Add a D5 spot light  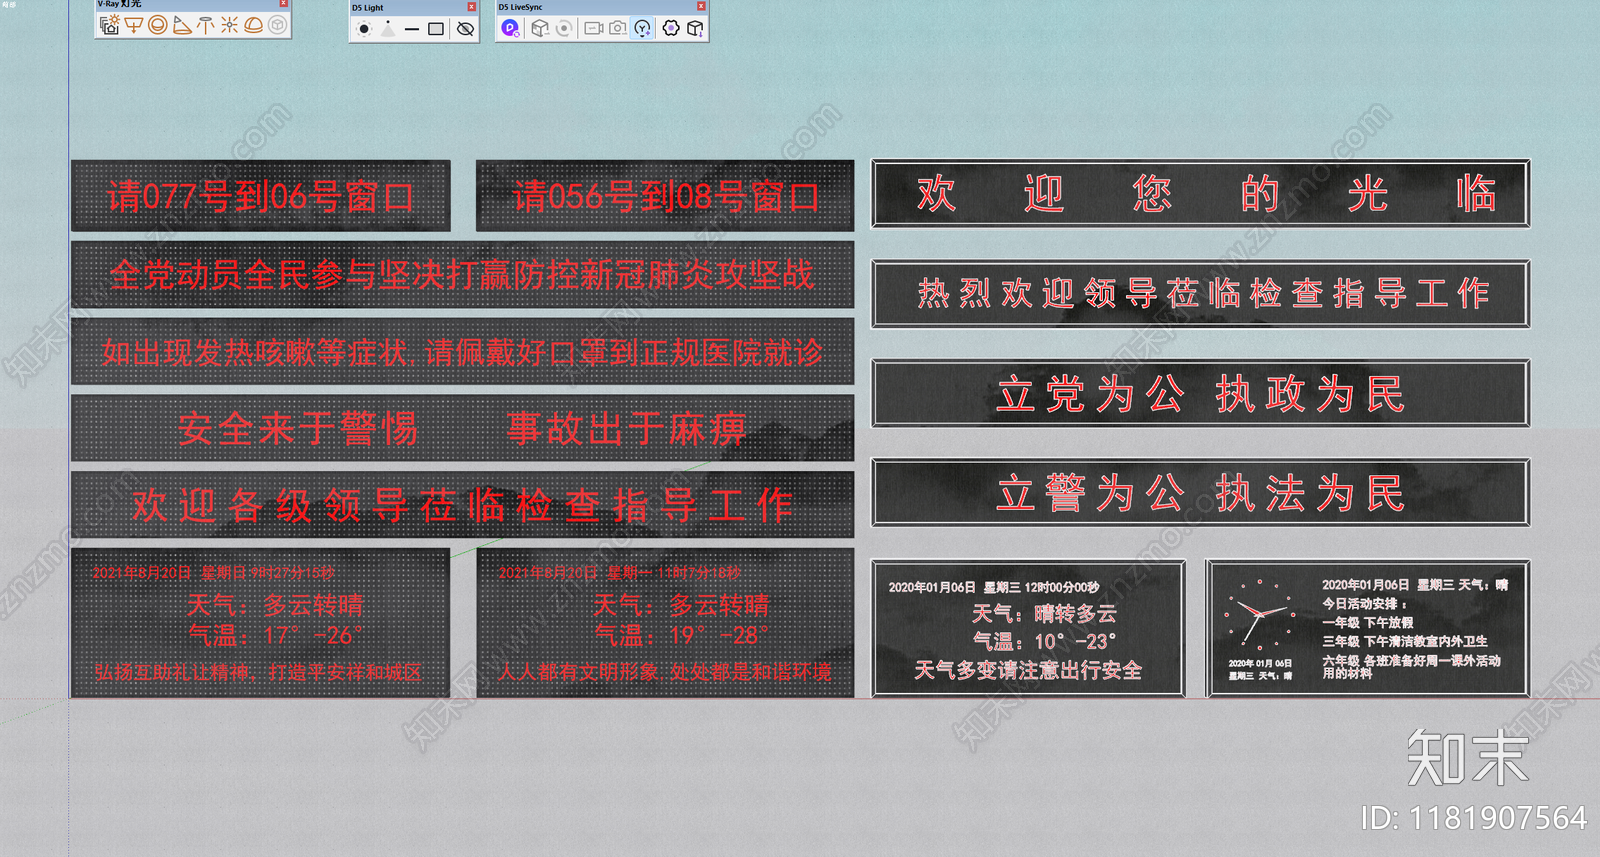pyautogui.click(x=388, y=29)
